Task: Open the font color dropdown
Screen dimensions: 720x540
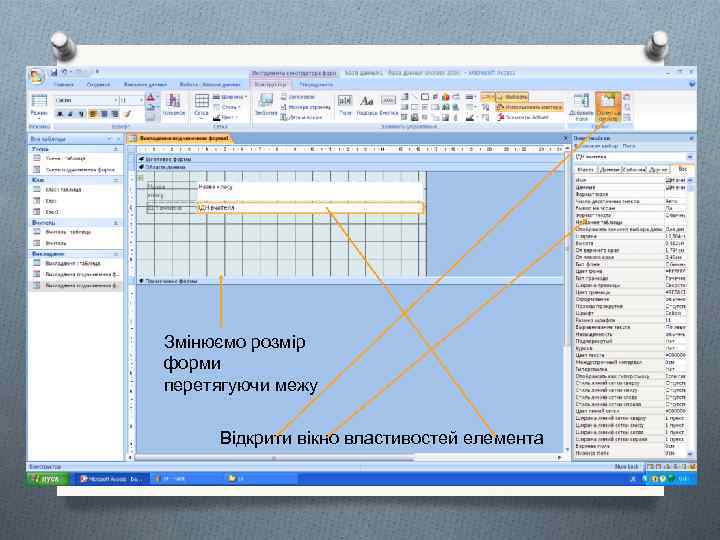Action: 151,98
